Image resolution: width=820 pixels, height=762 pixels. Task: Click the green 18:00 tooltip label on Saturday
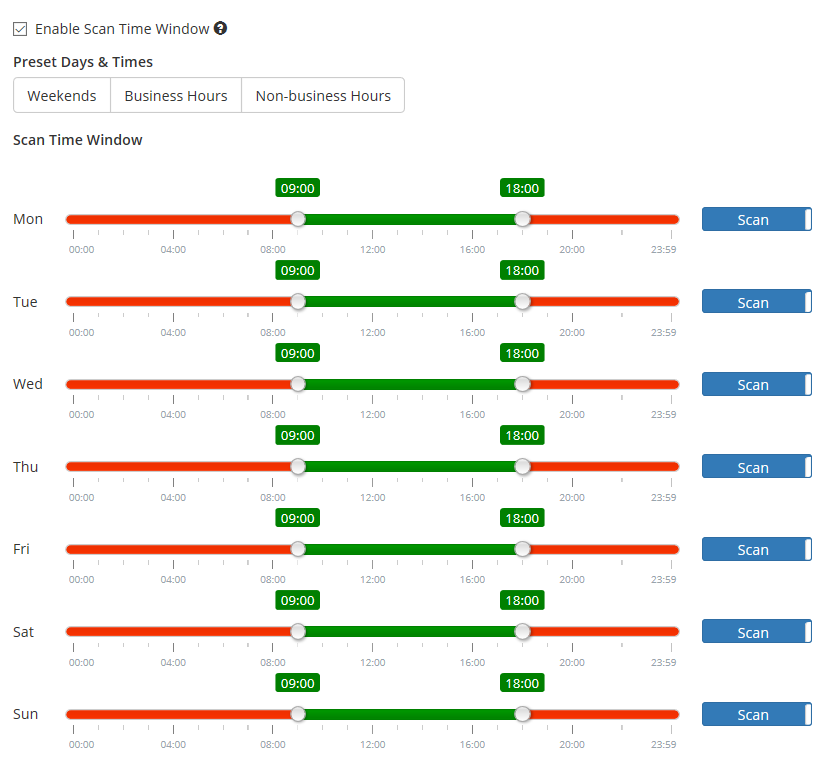(522, 601)
